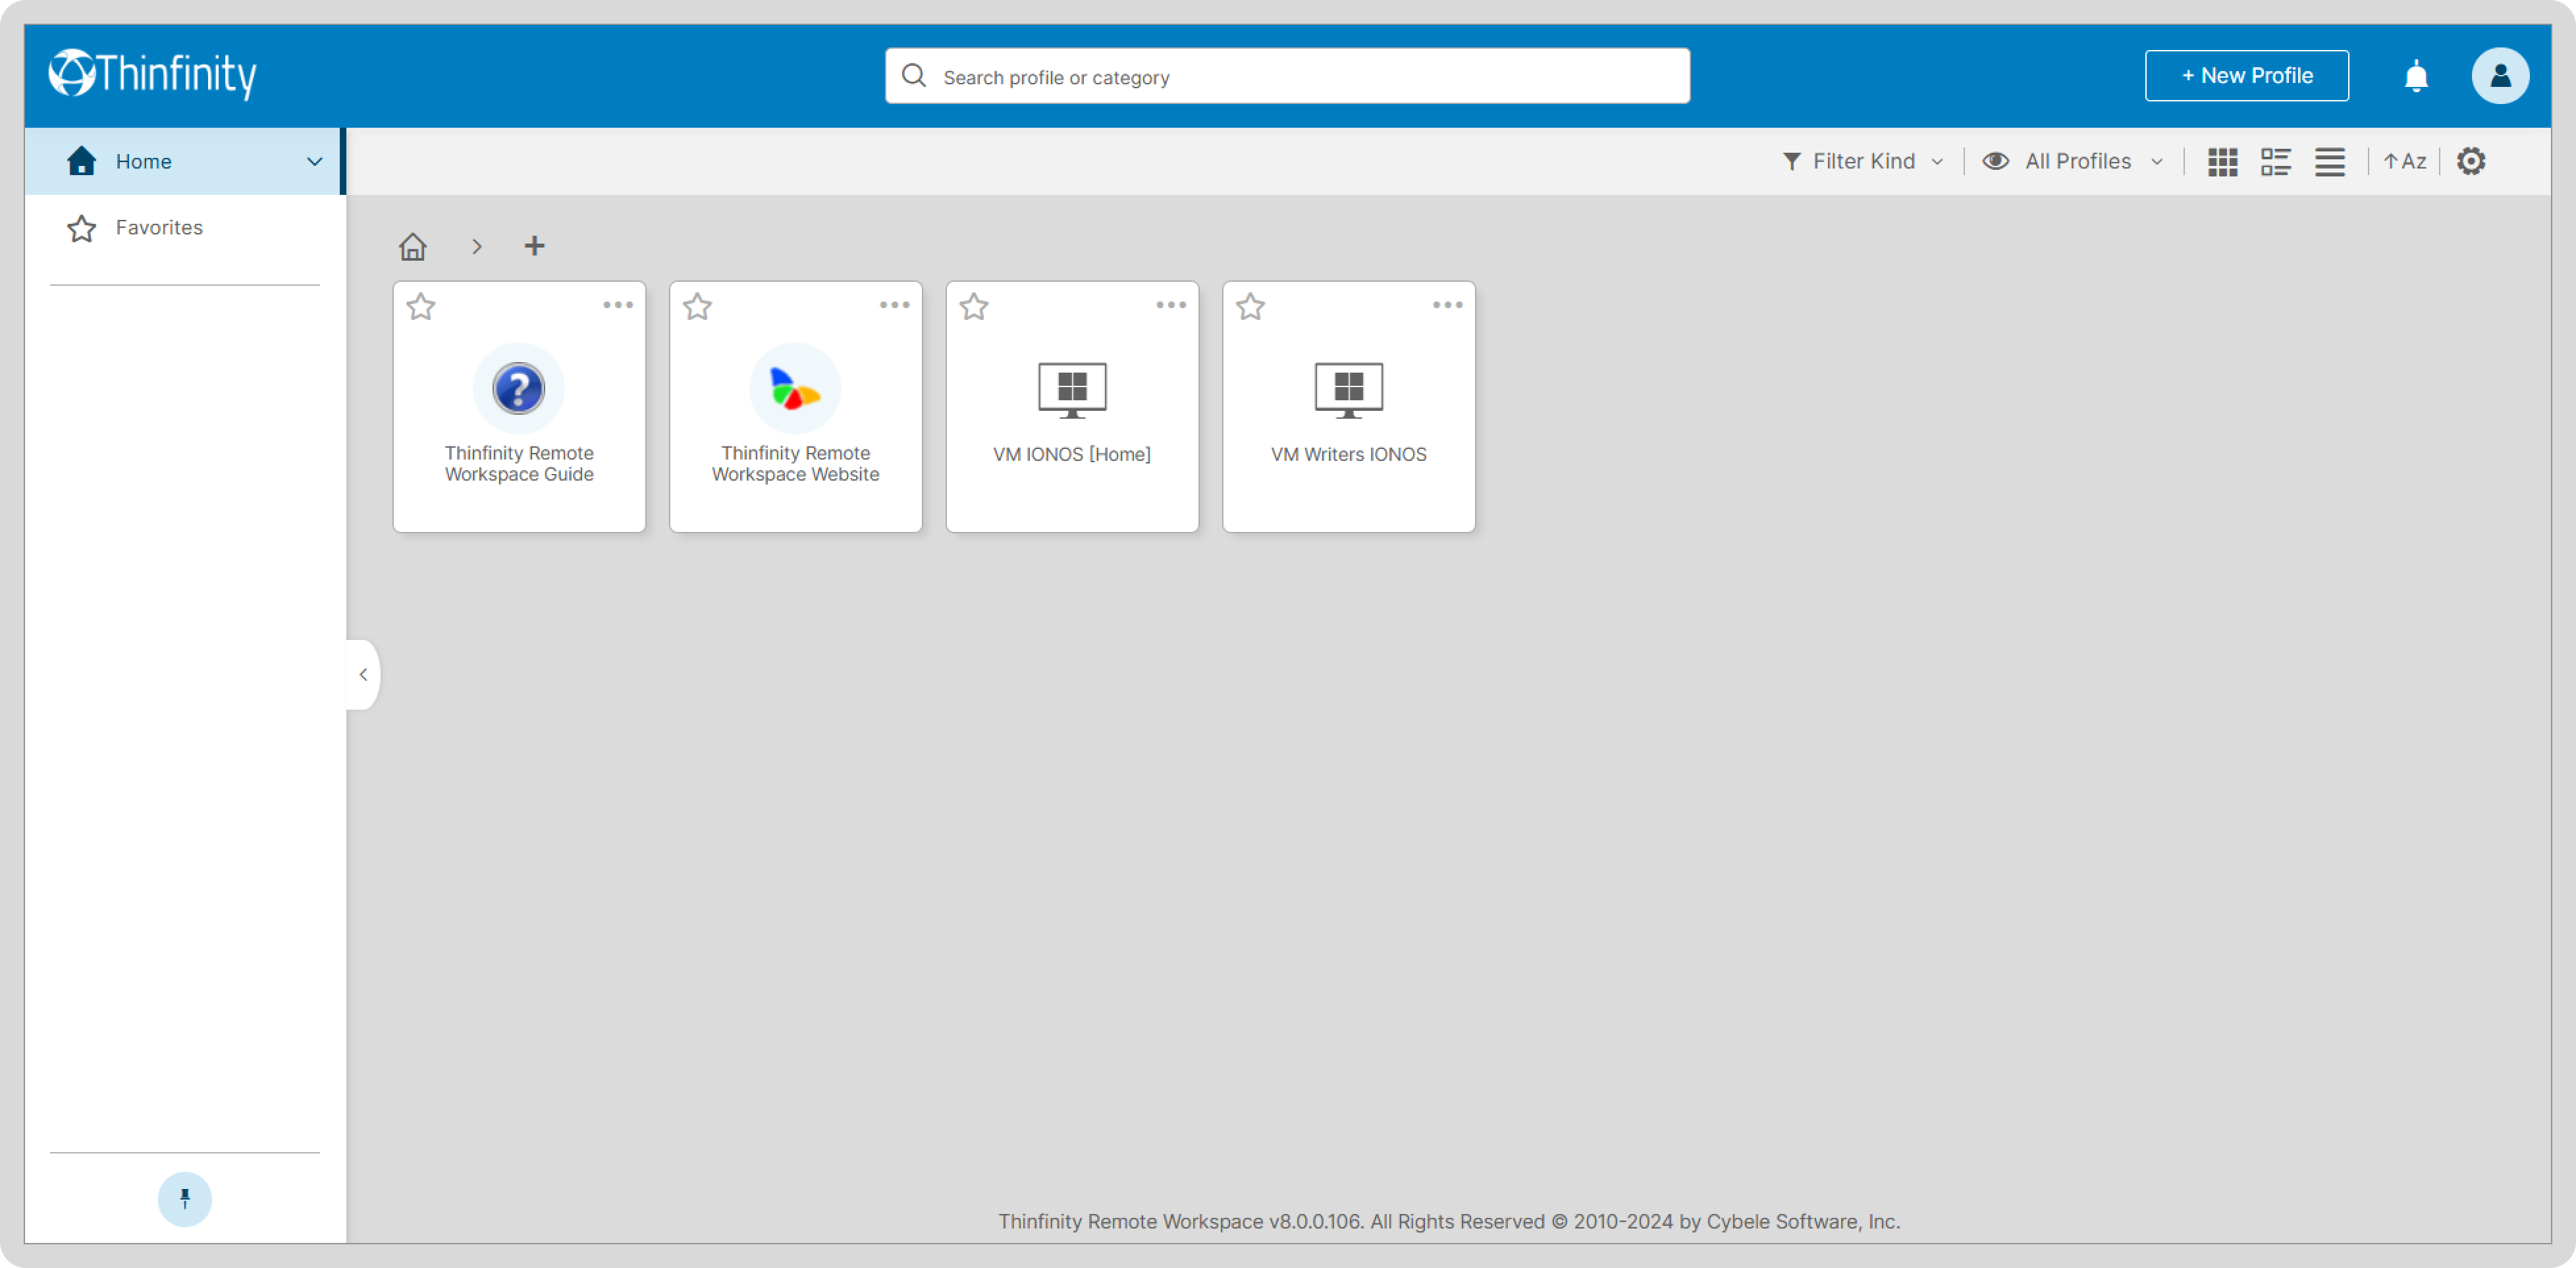Open options menu for VM Writers IONOS
Image resolution: width=2576 pixels, height=1268 pixels.
1448,305
